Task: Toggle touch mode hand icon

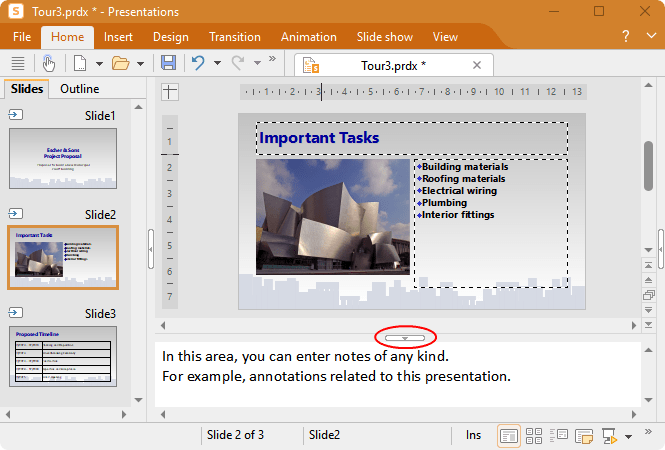Action: pos(49,64)
